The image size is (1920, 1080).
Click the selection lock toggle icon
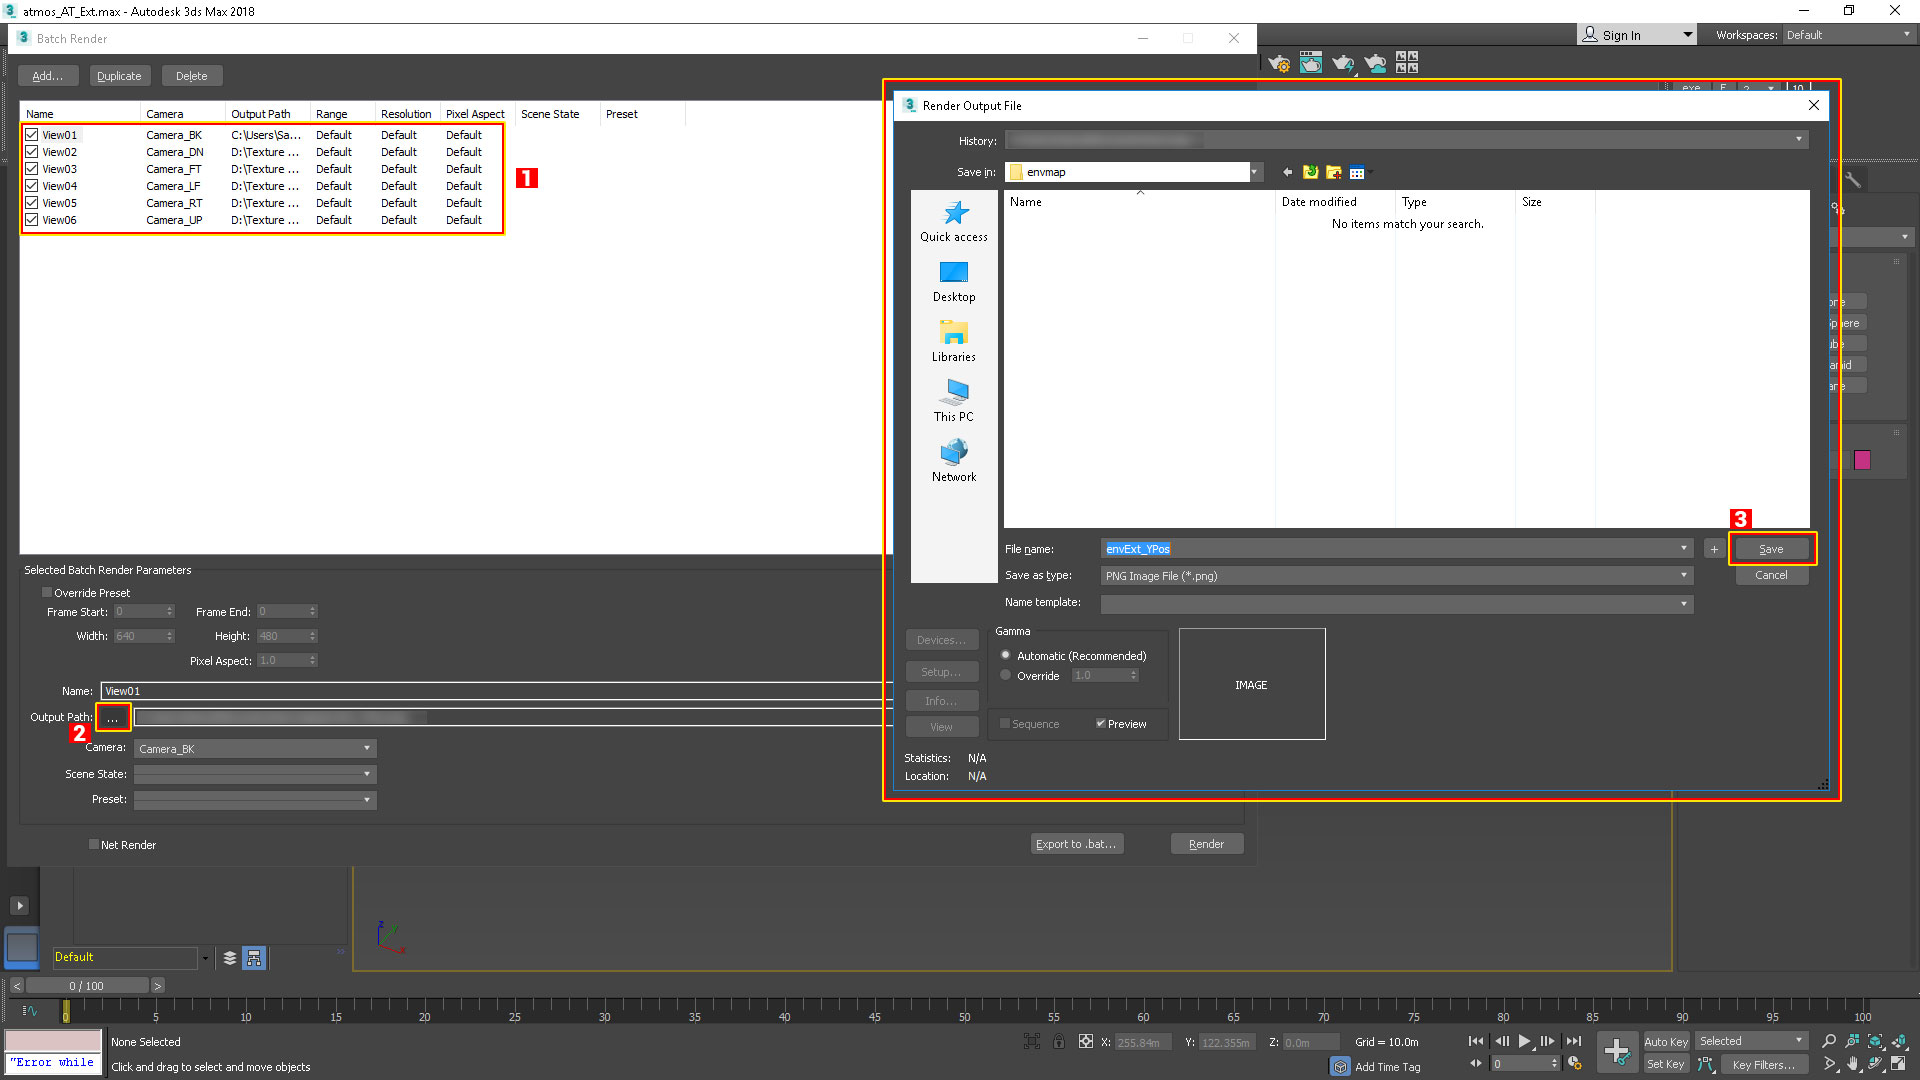[x=1059, y=1042]
